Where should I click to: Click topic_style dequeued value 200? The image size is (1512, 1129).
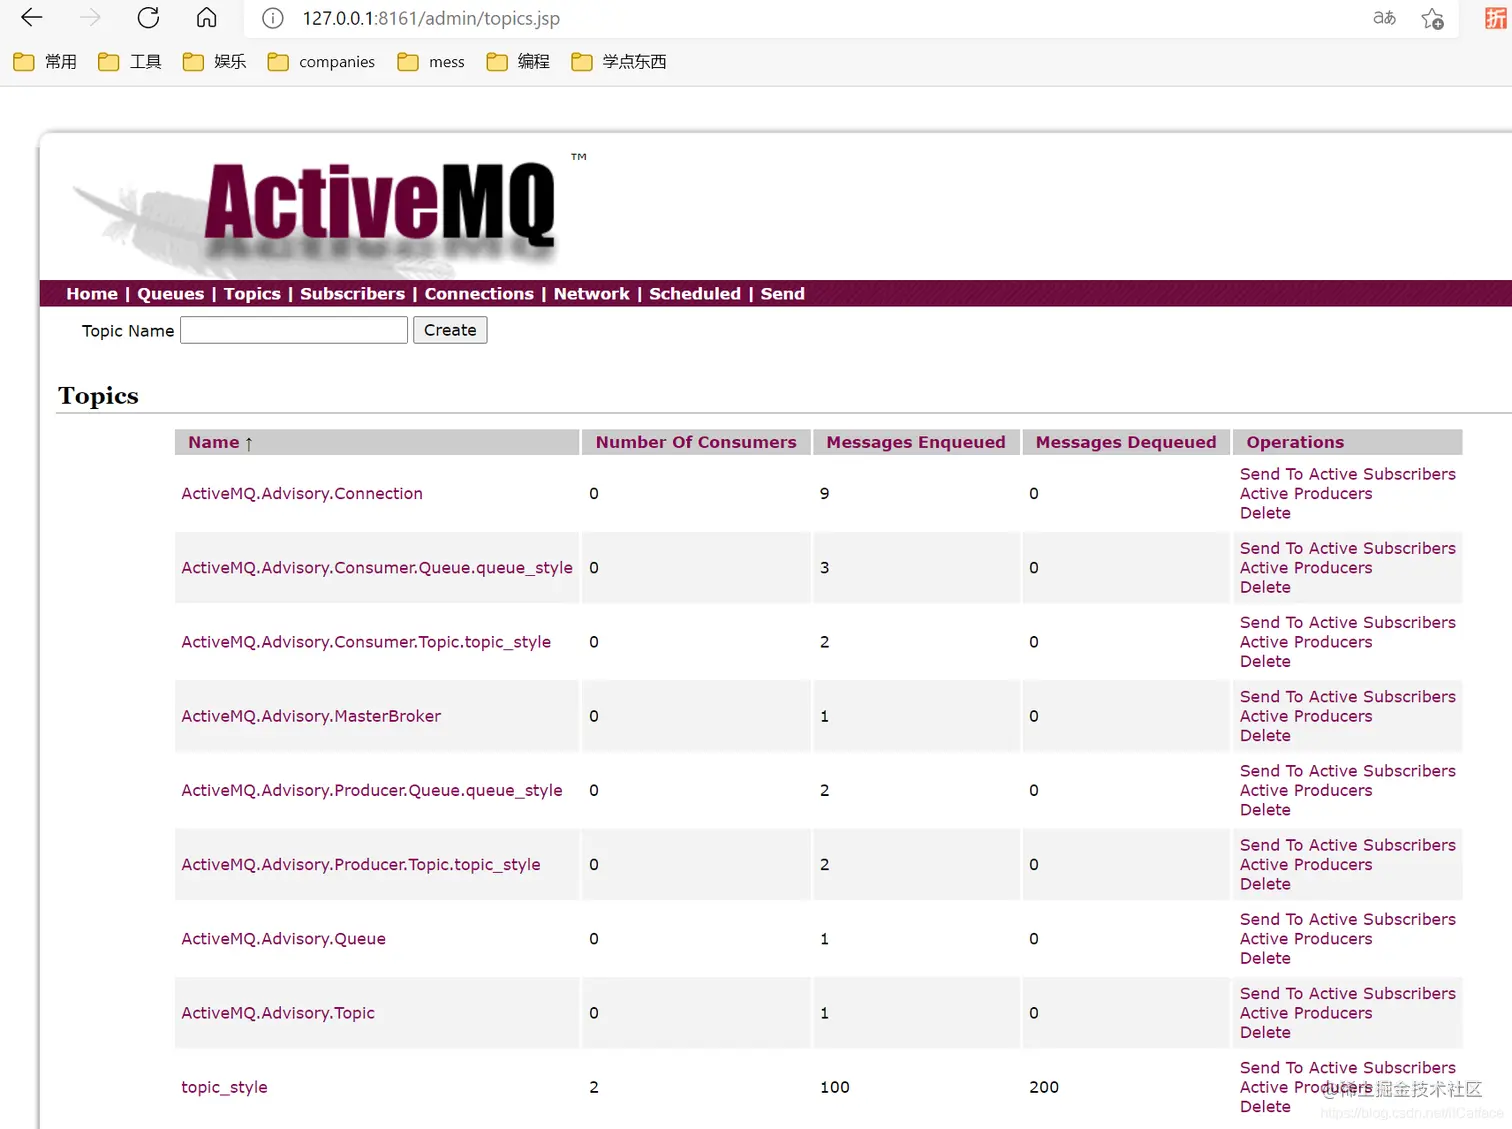coord(1044,1087)
